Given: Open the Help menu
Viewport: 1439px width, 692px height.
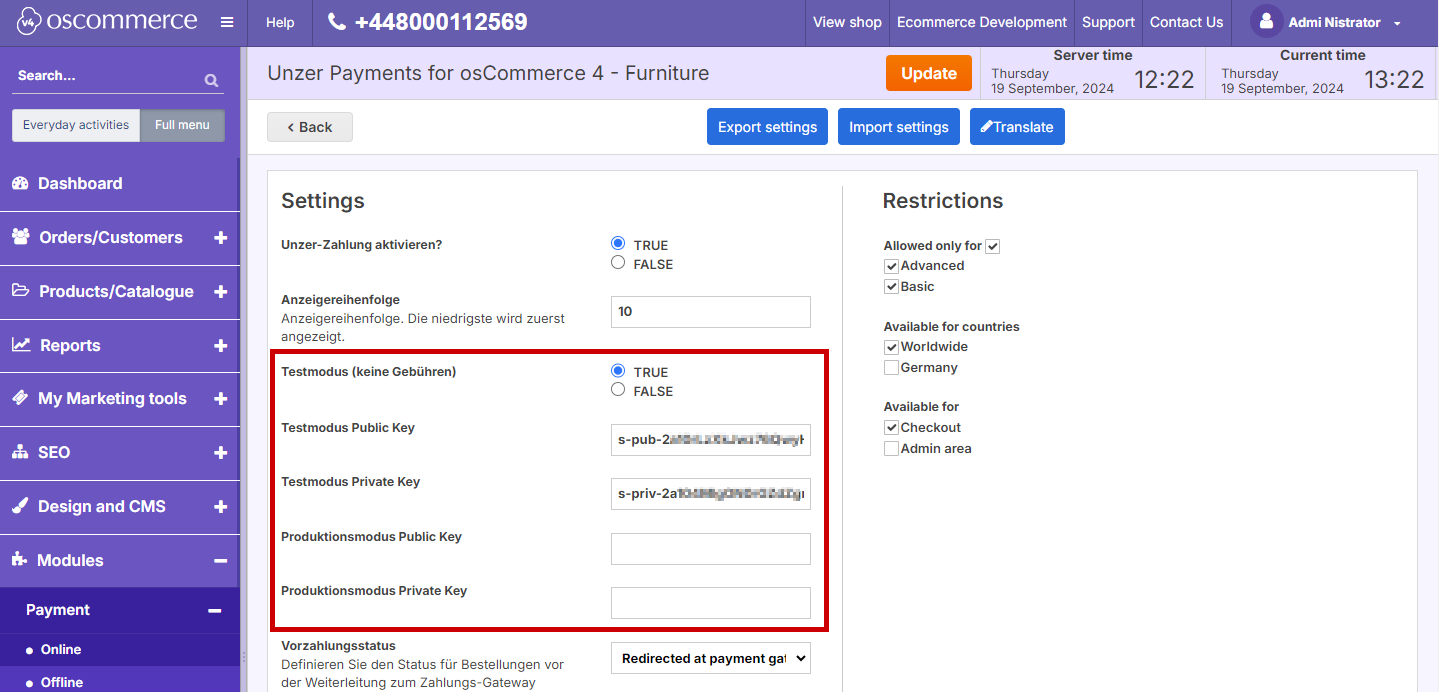Looking at the screenshot, I should 280,22.
